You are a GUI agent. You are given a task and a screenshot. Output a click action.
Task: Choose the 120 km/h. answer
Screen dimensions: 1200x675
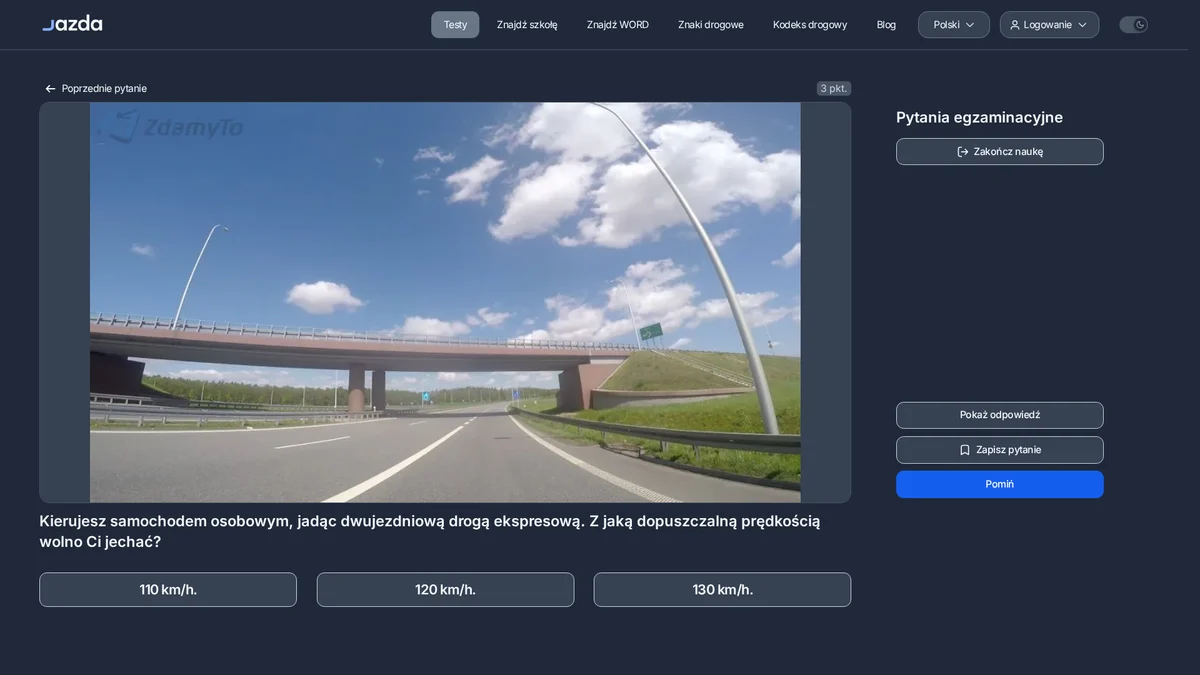click(445, 590)
